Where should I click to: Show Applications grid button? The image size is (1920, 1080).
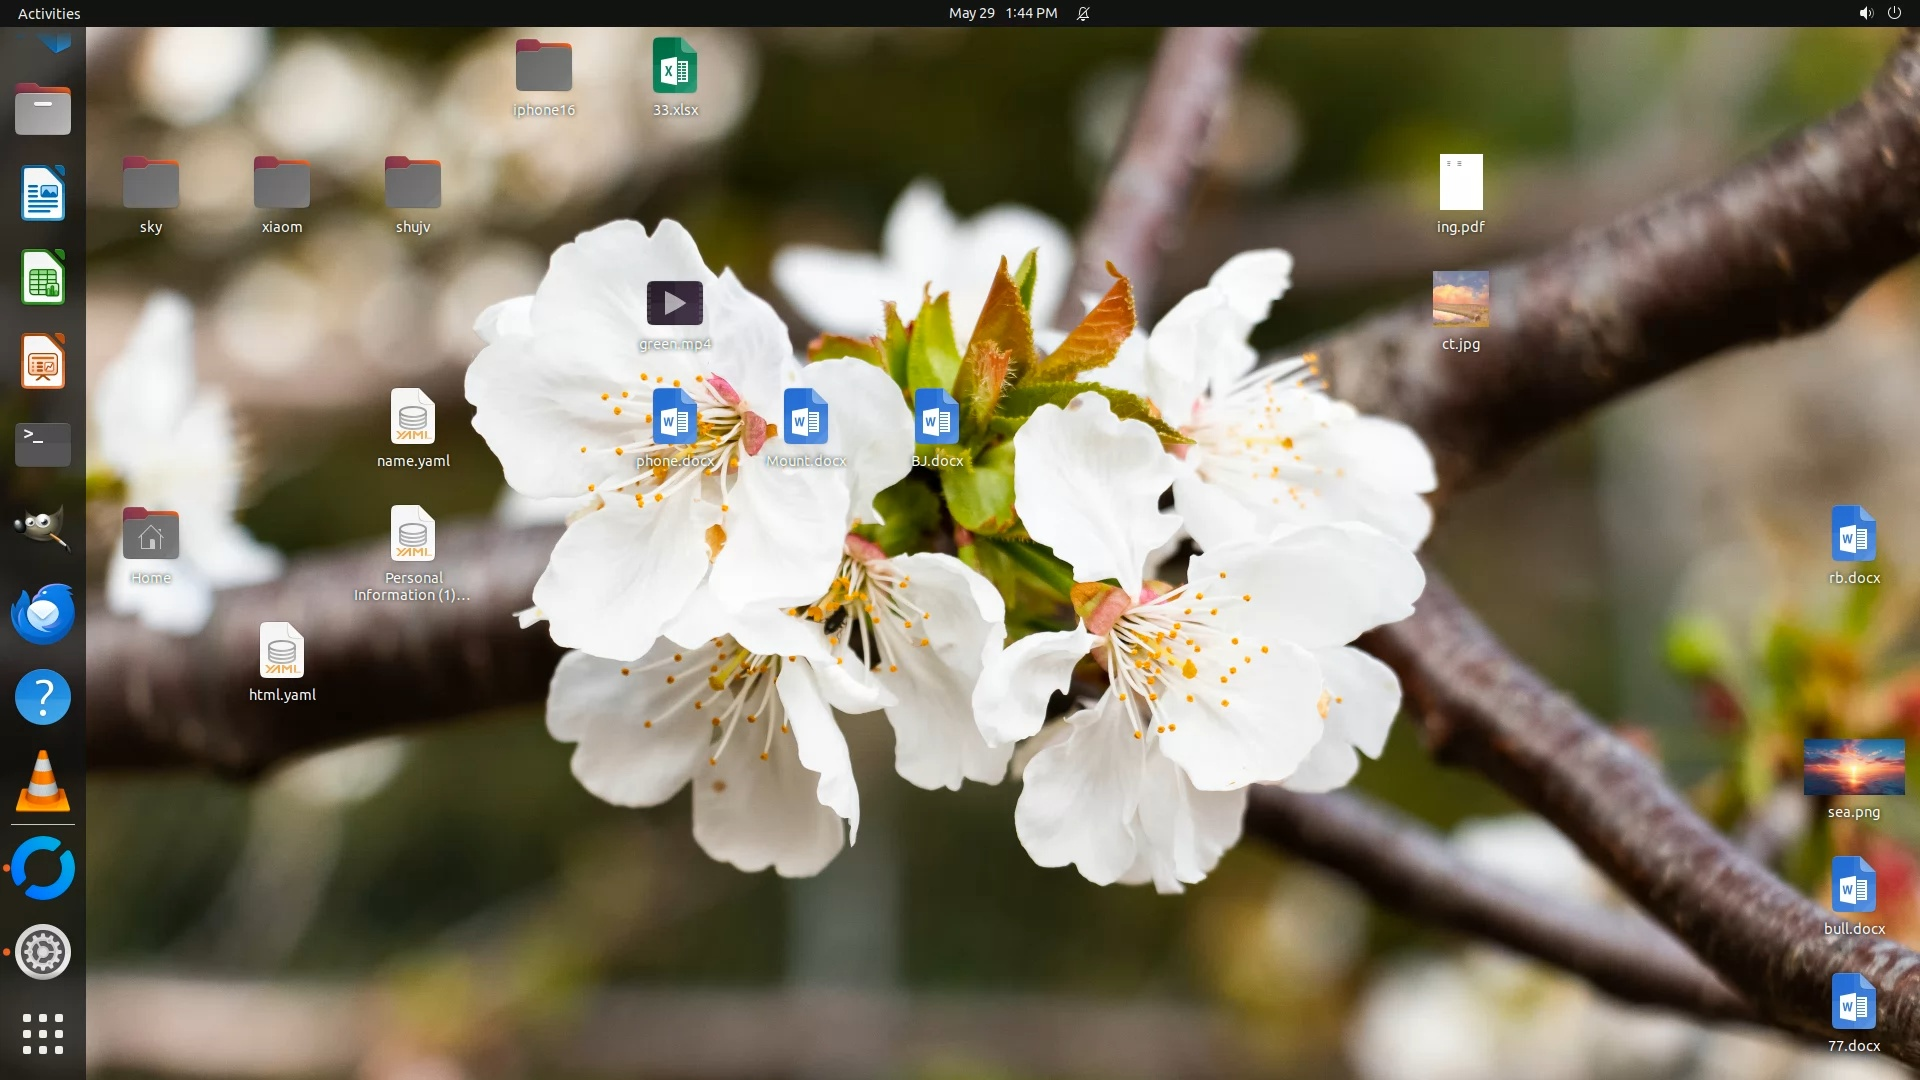[x=42, y=1034]
